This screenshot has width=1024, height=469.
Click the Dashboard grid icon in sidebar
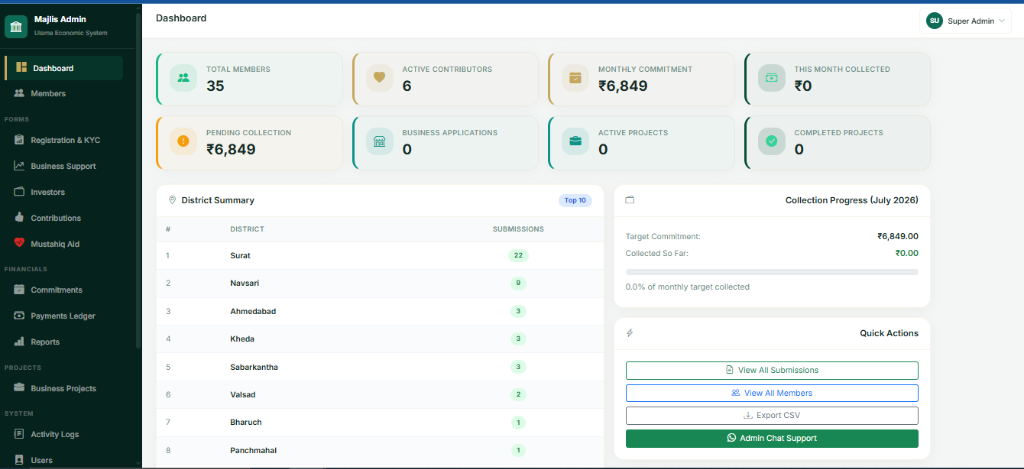coord(22,68)
